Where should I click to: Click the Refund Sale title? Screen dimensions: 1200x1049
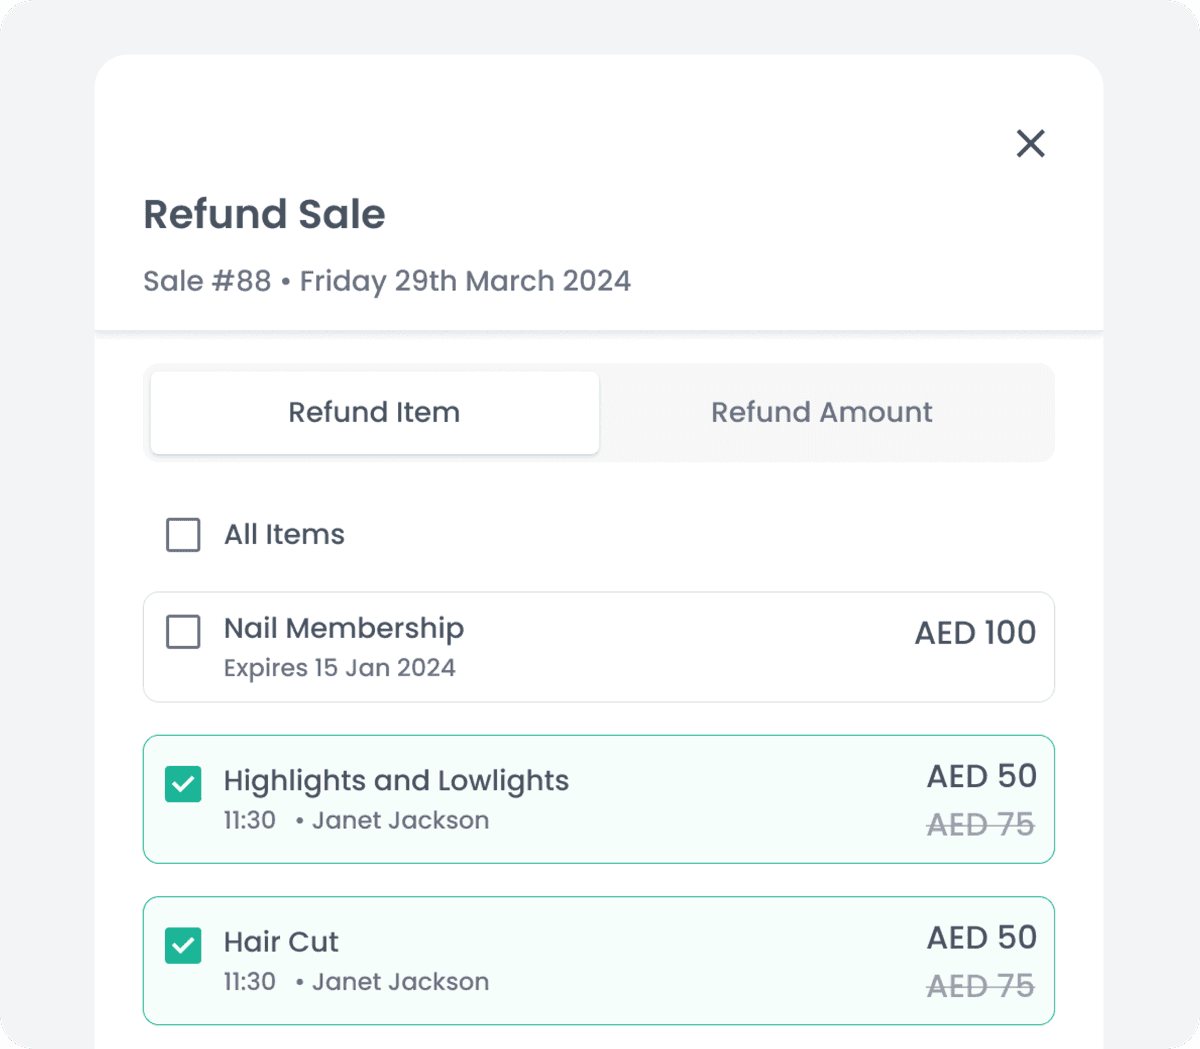pyautogui.click(x=264, y=214)
